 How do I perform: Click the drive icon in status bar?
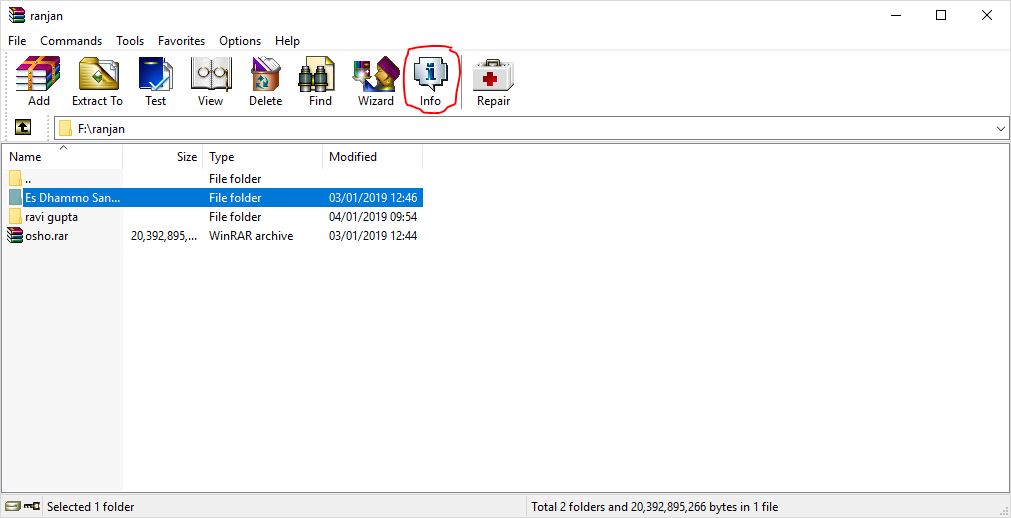[13, 506]
